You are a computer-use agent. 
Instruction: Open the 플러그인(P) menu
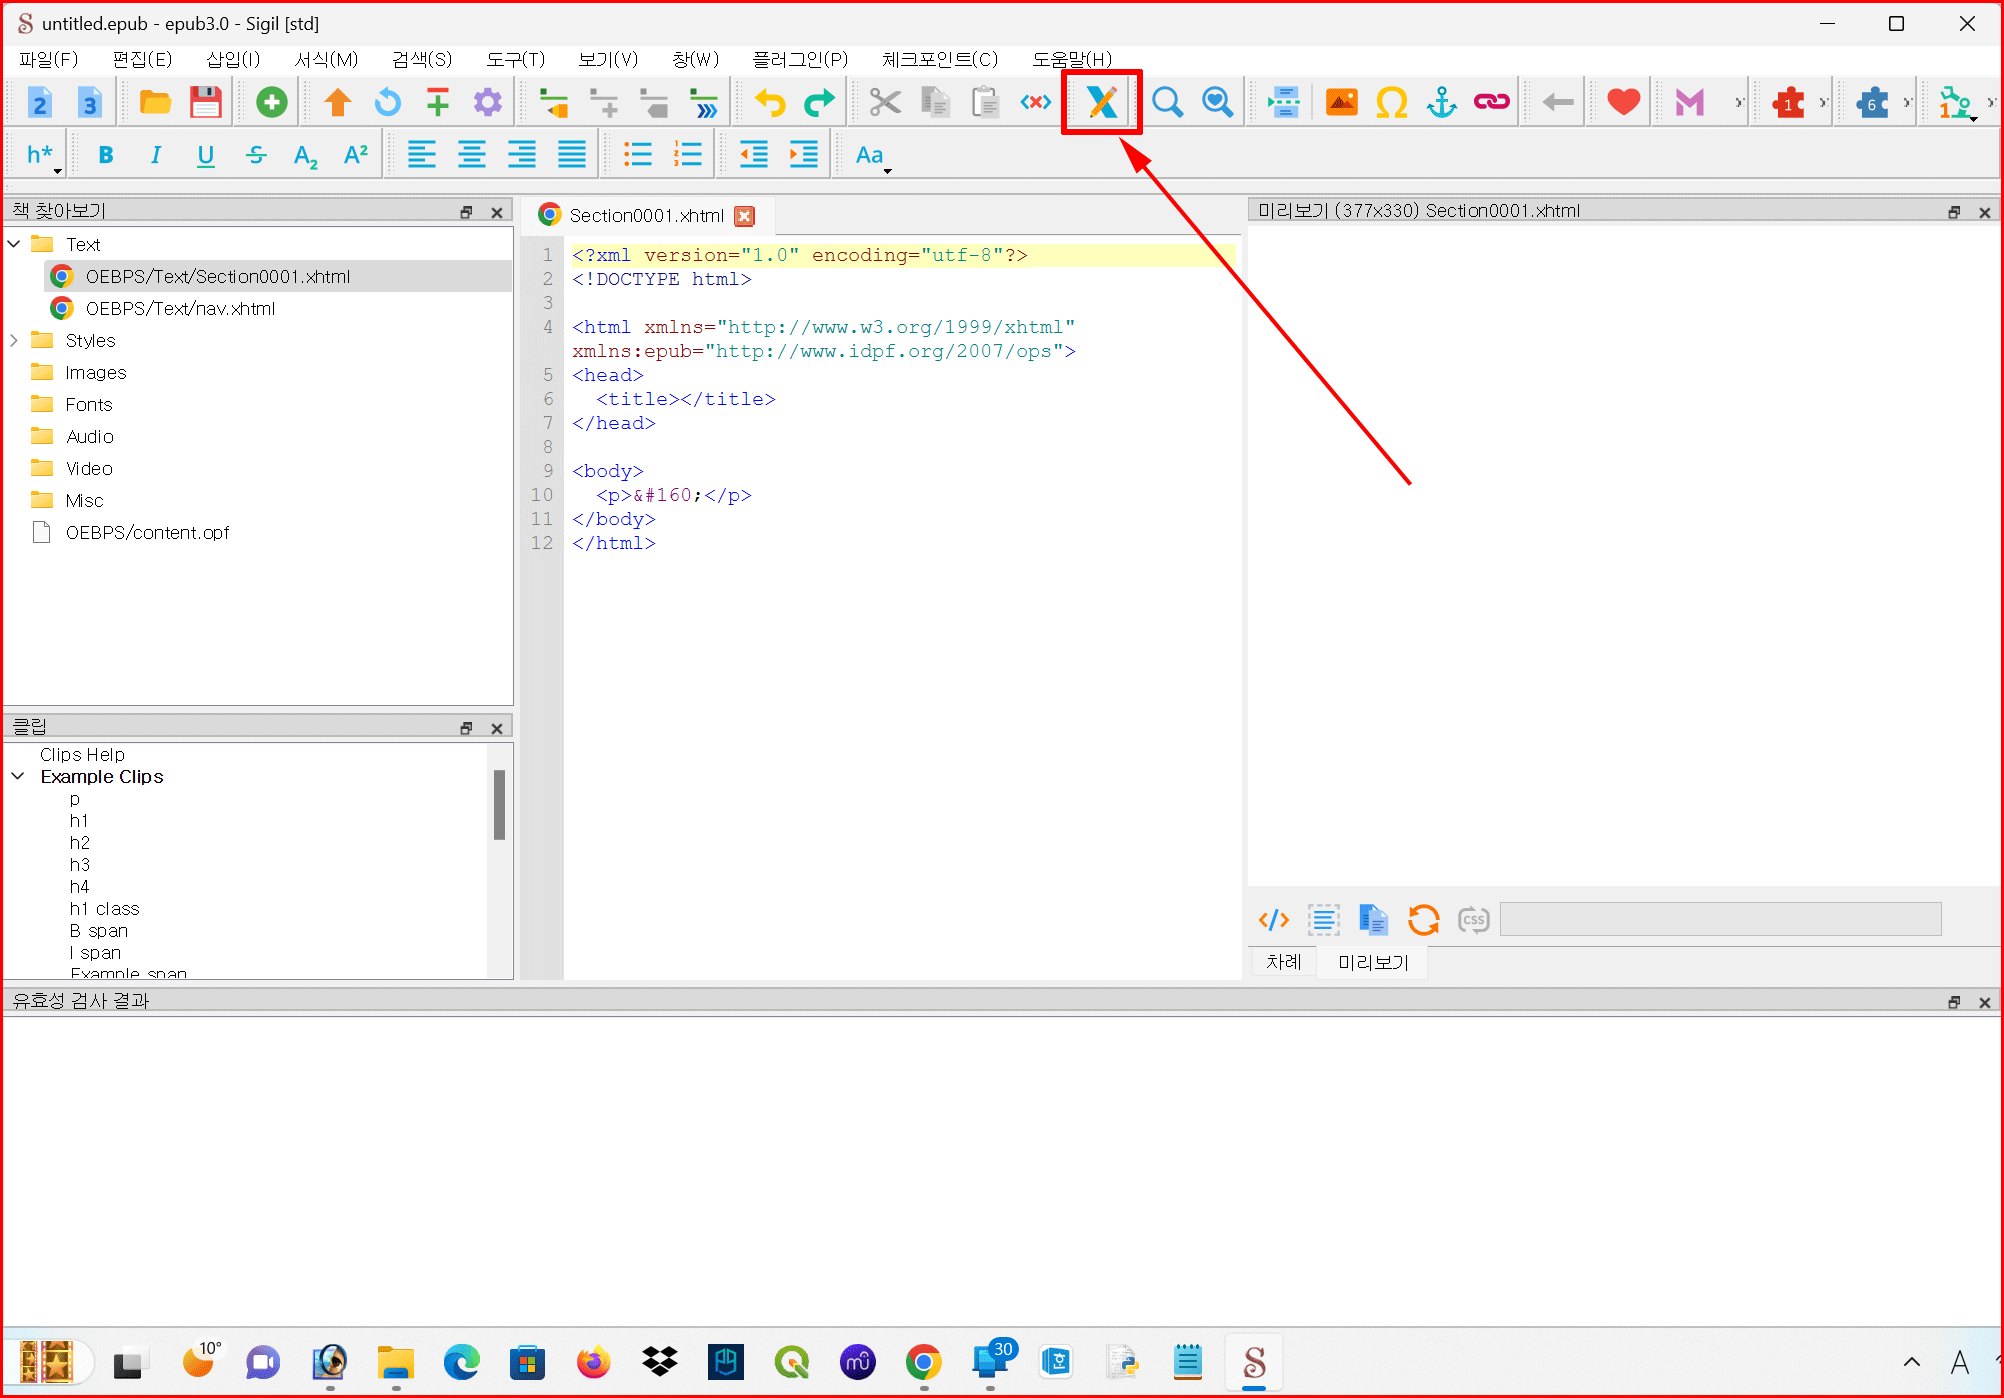799,59
